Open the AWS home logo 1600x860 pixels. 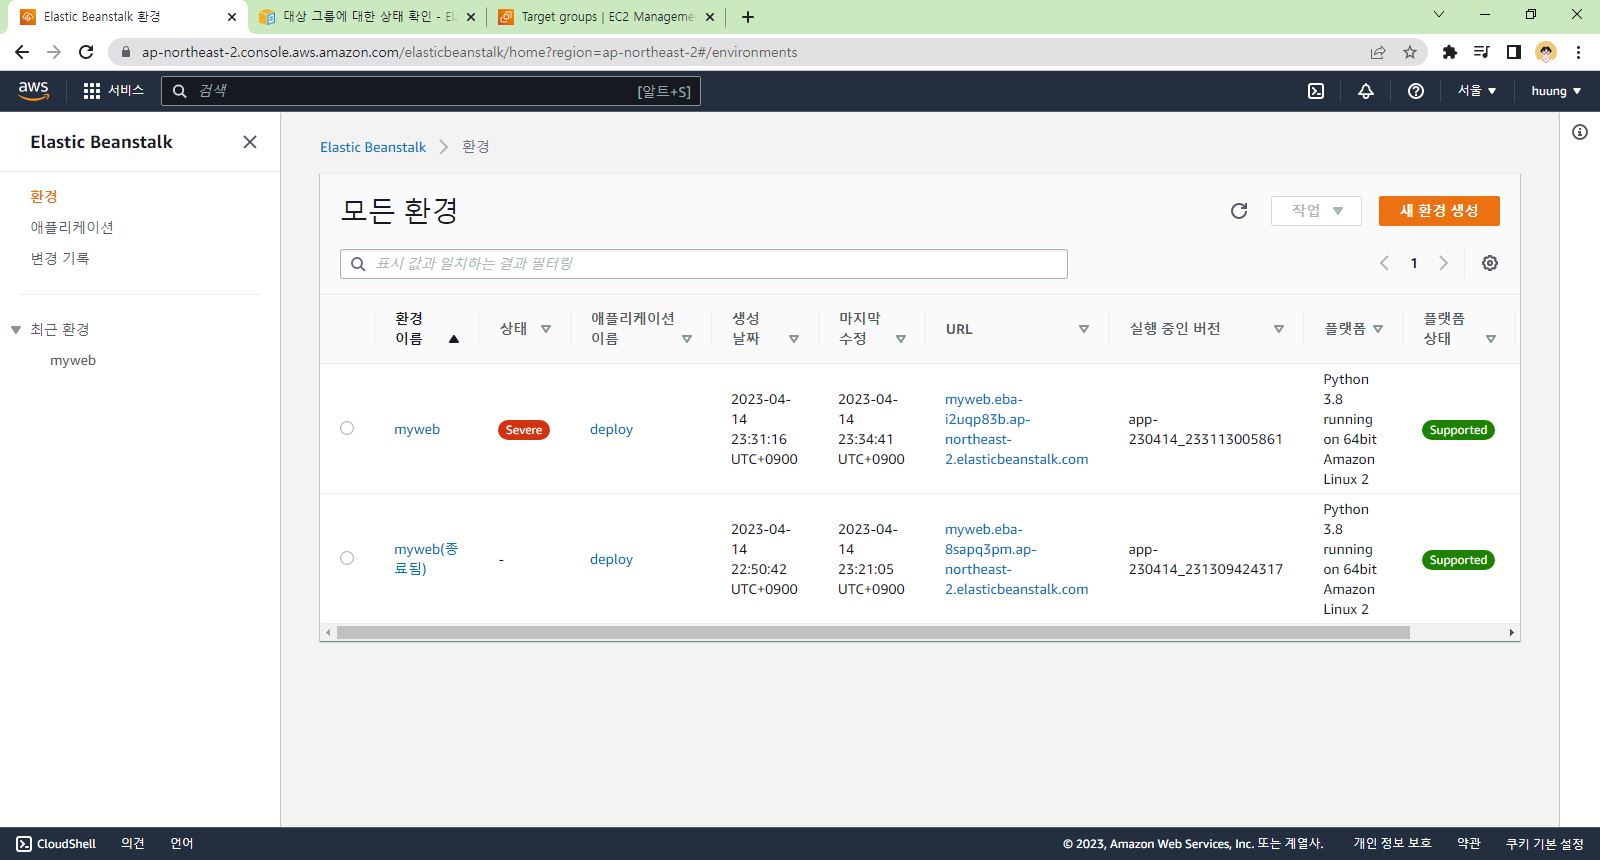[x=33, y=90]
